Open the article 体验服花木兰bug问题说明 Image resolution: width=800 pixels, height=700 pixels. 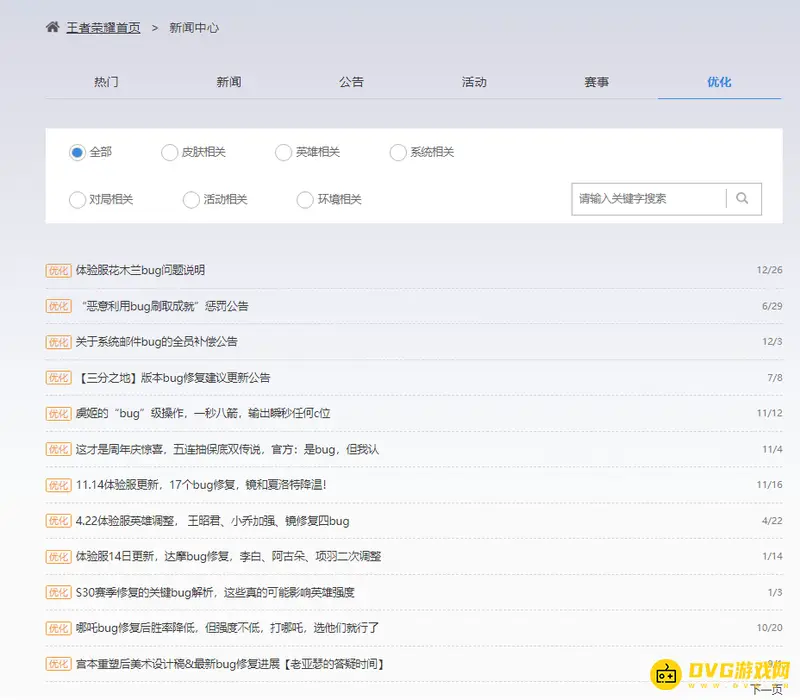140,269
